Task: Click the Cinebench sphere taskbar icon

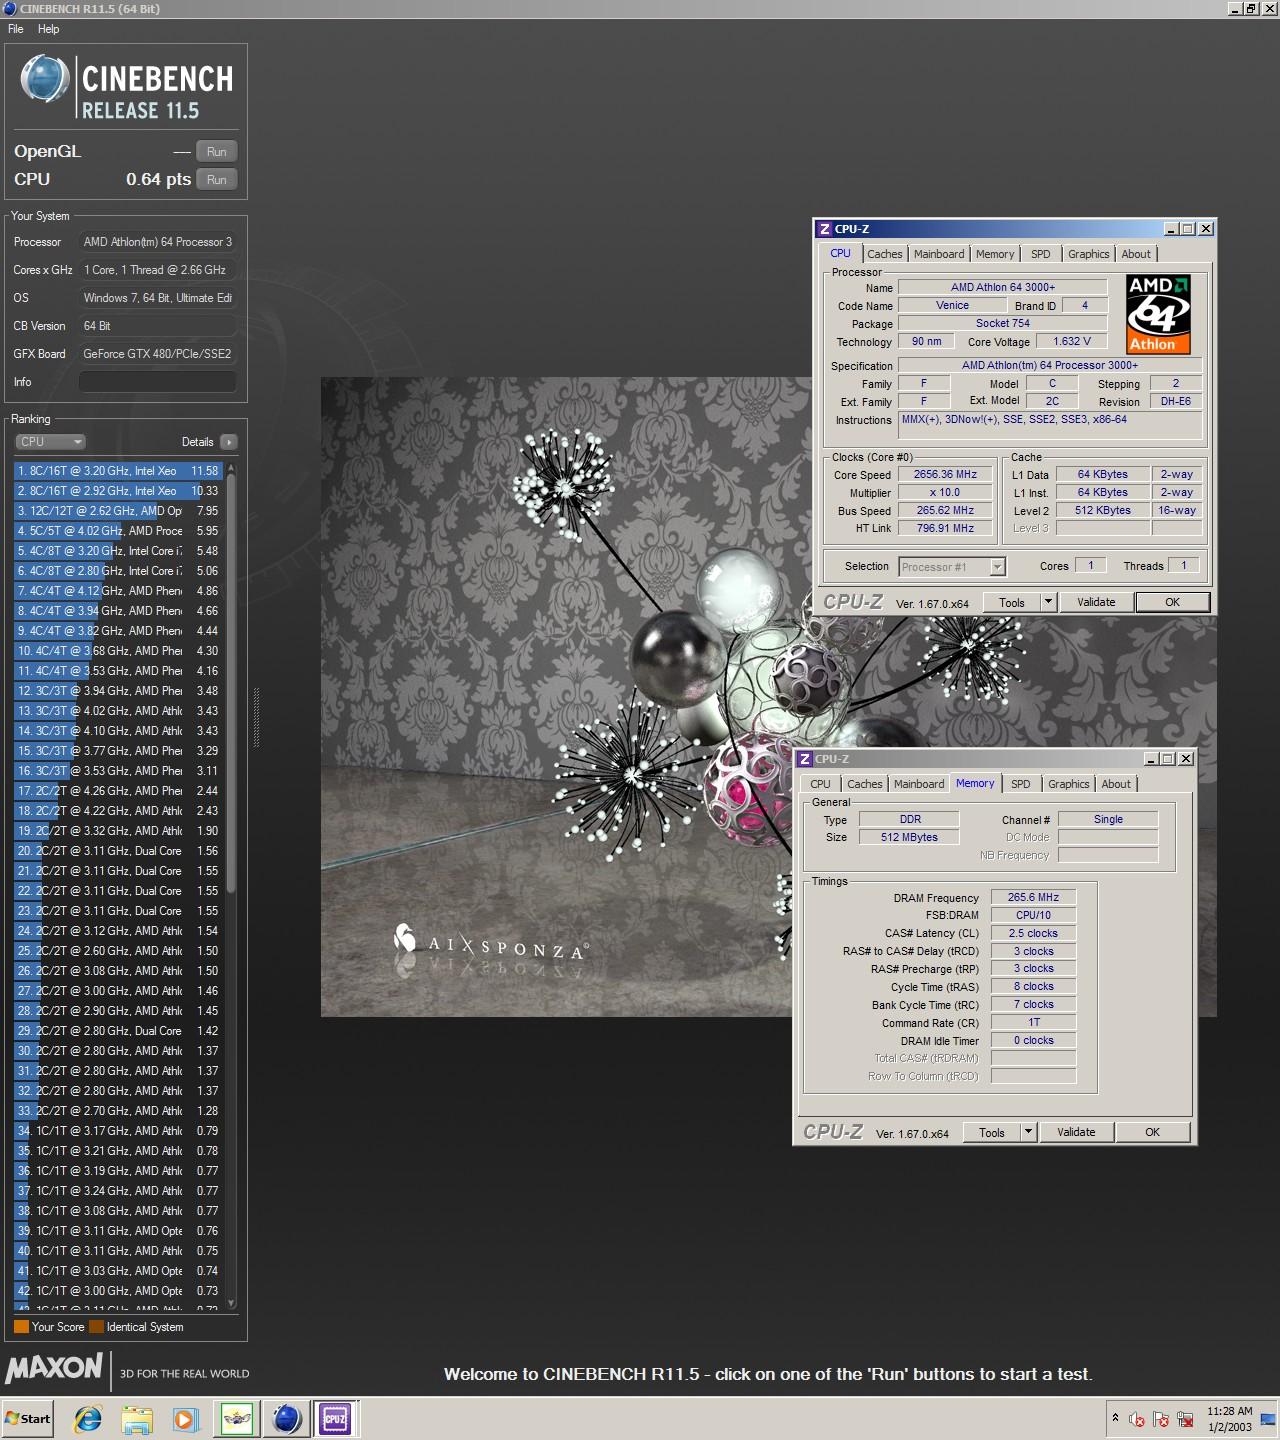Action: click(287, 1418)
